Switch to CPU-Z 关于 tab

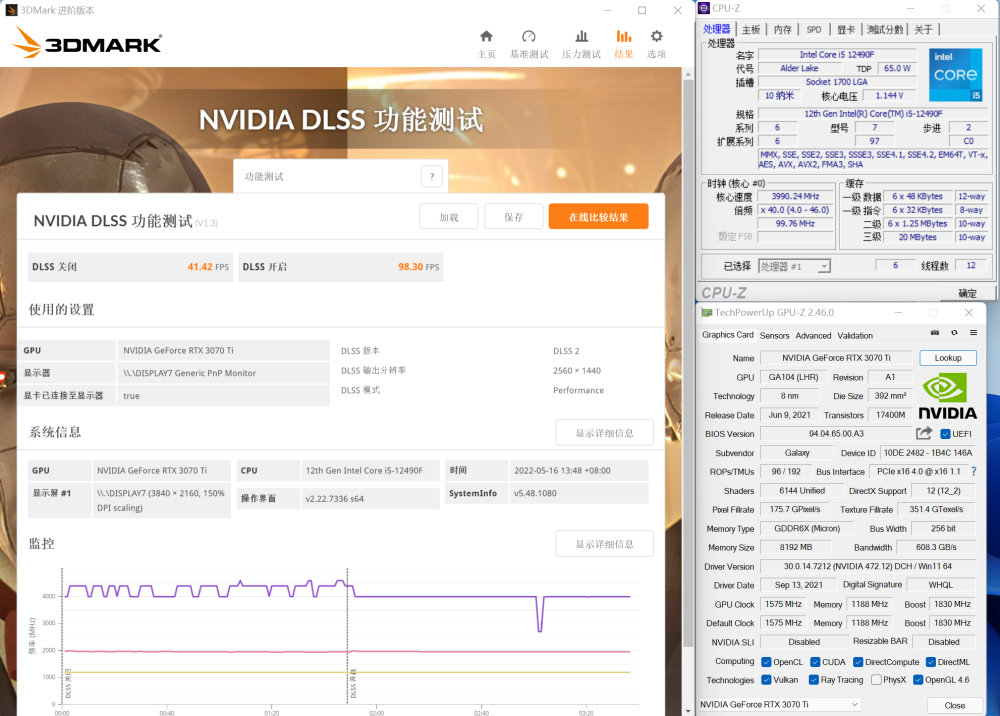pos(923,29)
